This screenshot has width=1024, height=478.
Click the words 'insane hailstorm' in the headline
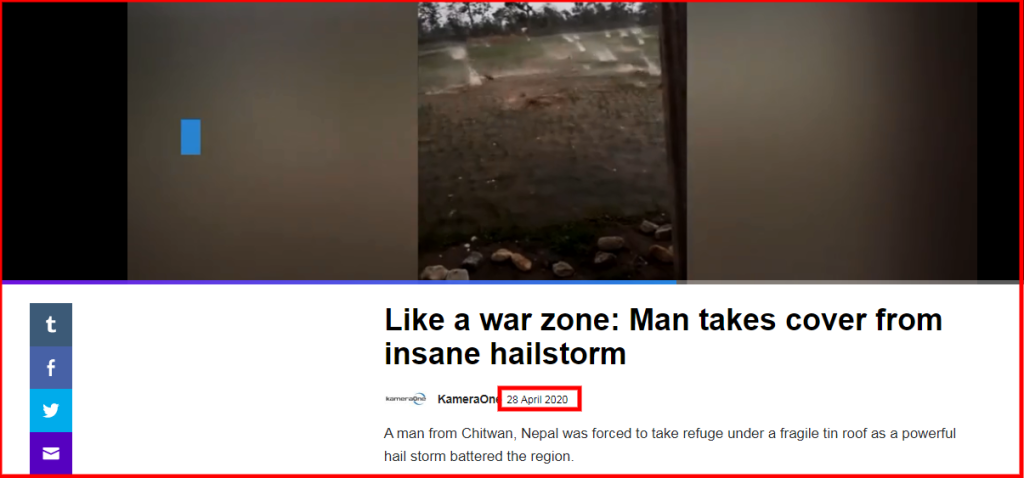pyautogui.click(x=505, y=354)
